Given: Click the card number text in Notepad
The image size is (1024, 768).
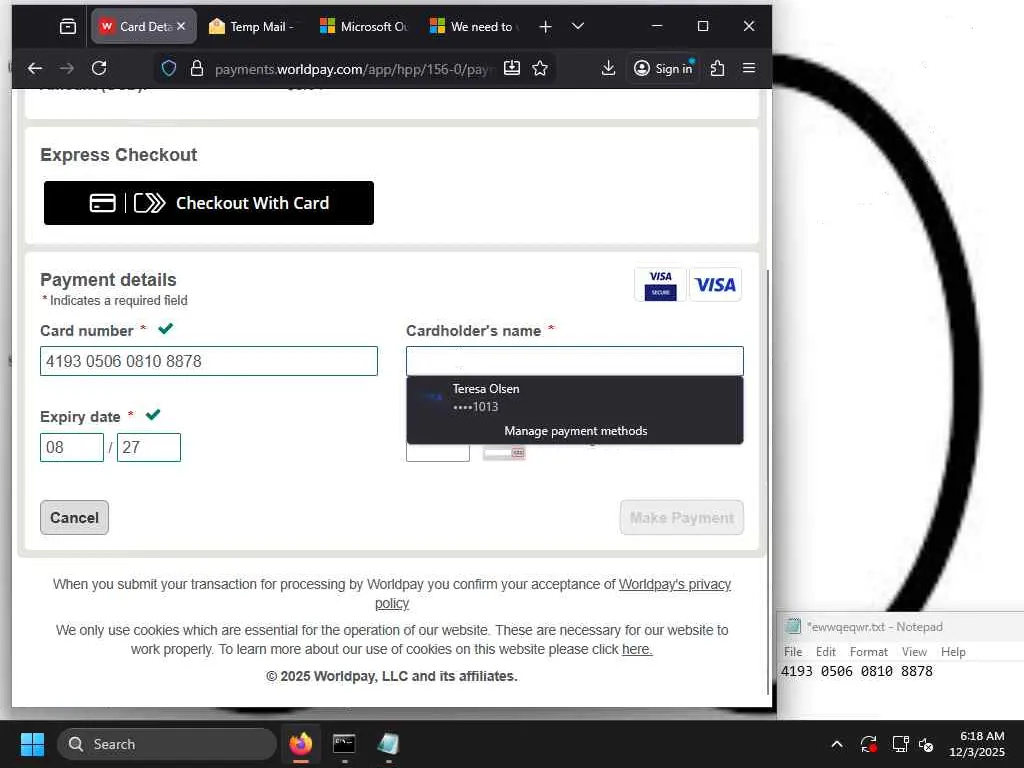Looking at the screenshot, I should click(x=857, y=671).
